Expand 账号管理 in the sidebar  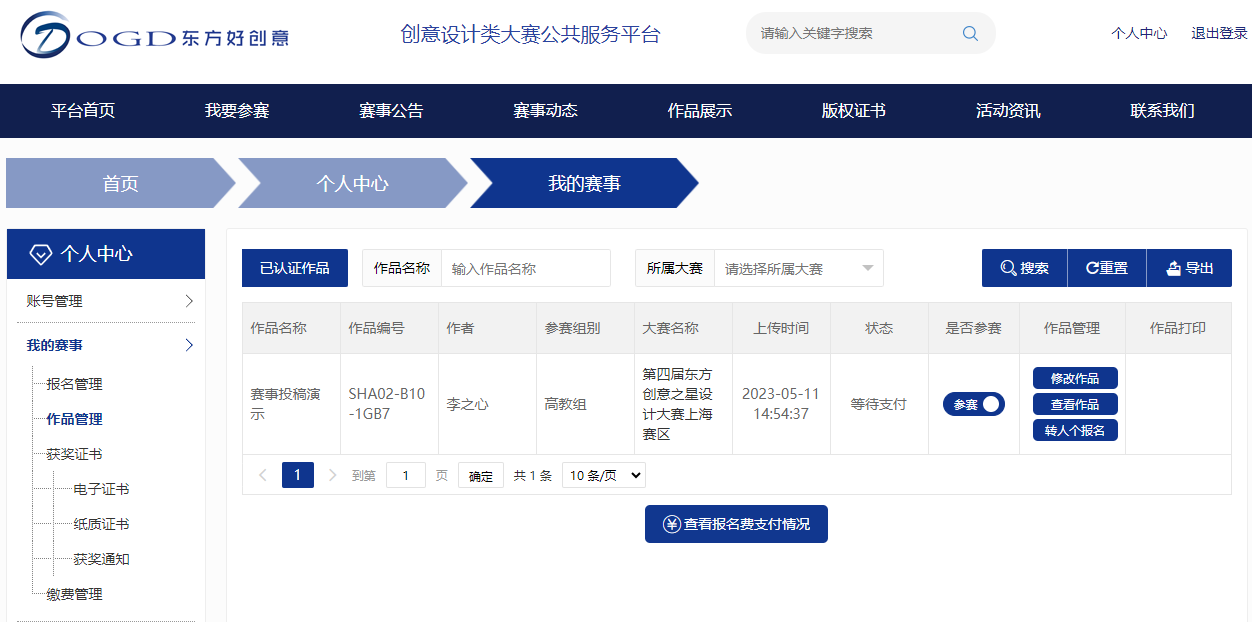(x=106, y=301)
